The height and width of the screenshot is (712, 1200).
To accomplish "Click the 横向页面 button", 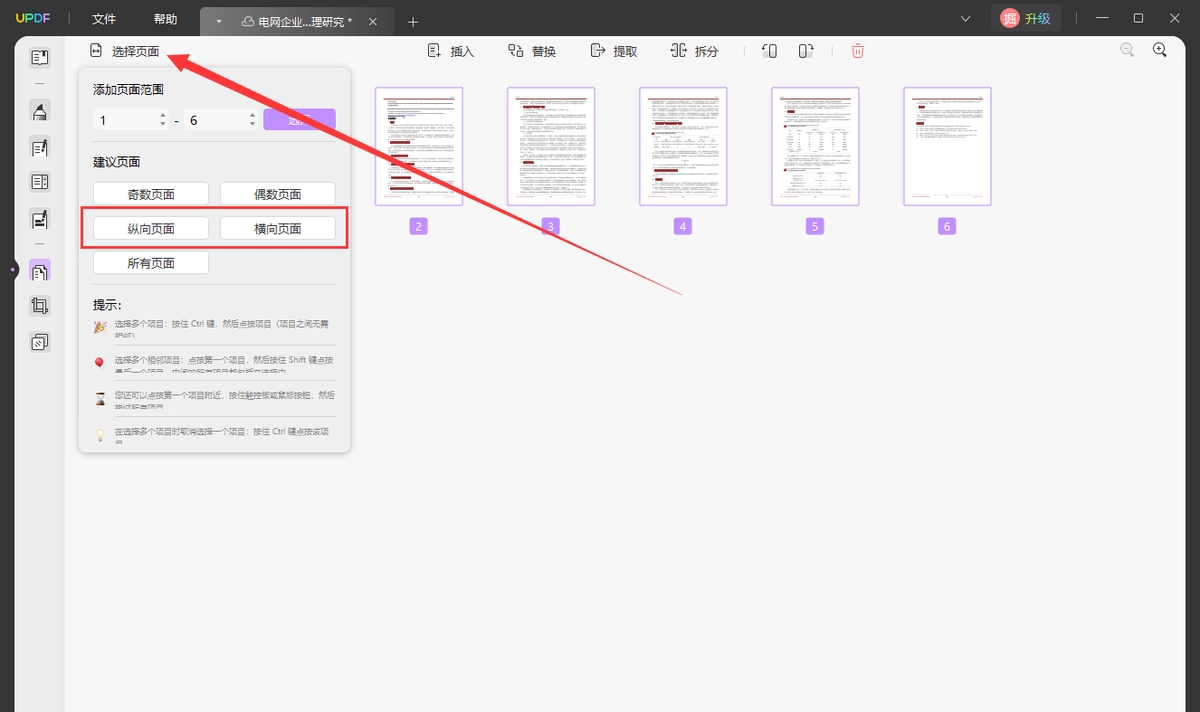I will 277,228.
